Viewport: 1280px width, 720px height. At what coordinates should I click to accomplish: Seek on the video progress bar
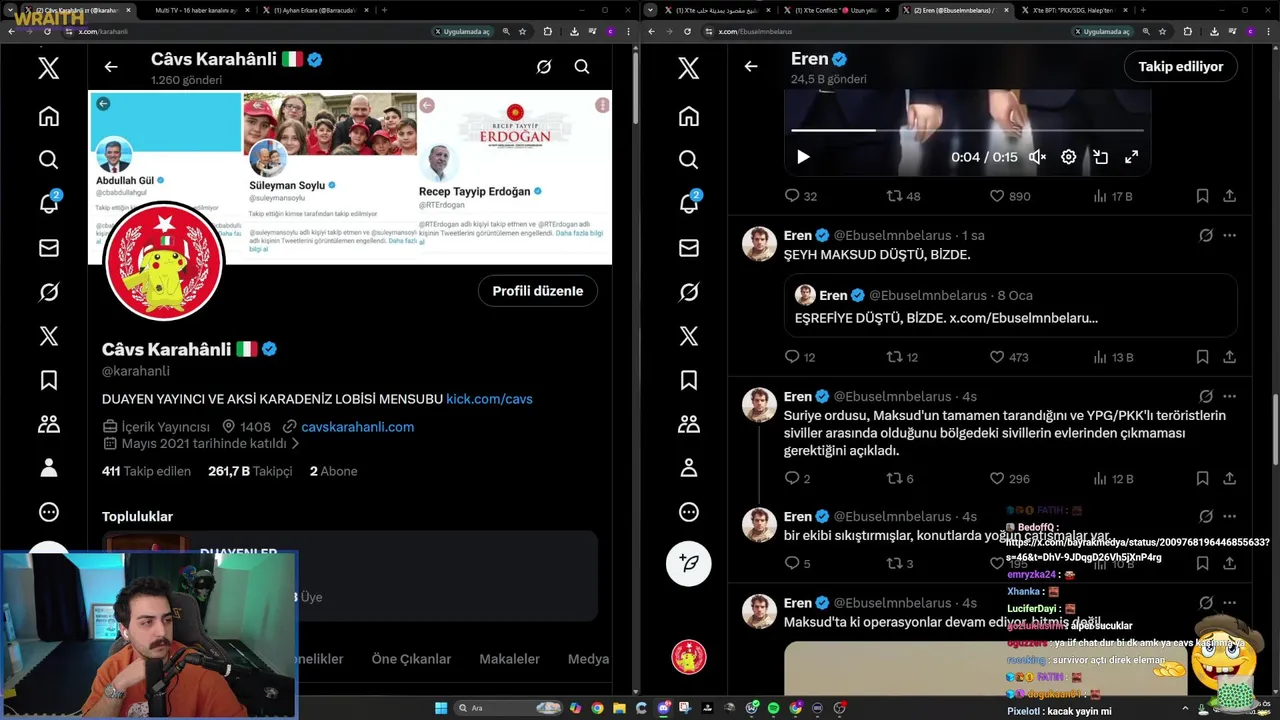tap(967, 130)
